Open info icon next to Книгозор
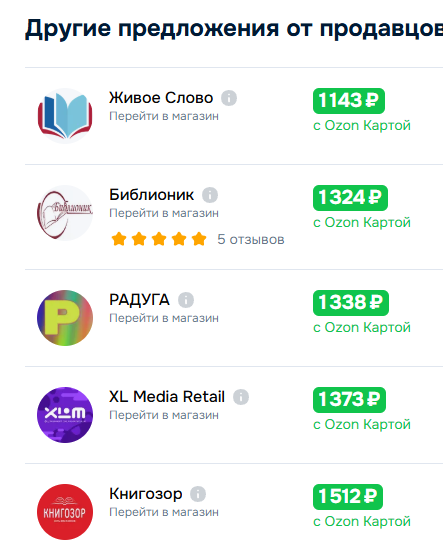443x545 pixels. (x=198, y=494)
